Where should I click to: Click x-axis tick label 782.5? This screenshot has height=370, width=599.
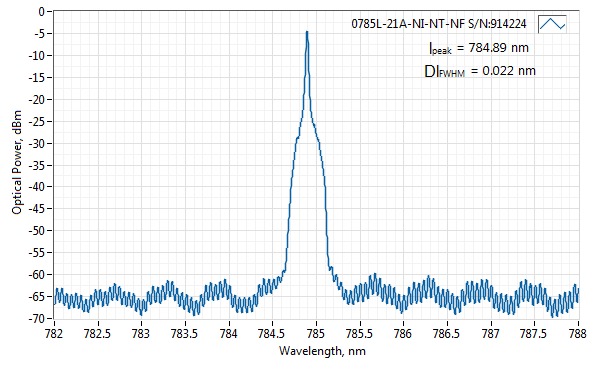(97, 334)
